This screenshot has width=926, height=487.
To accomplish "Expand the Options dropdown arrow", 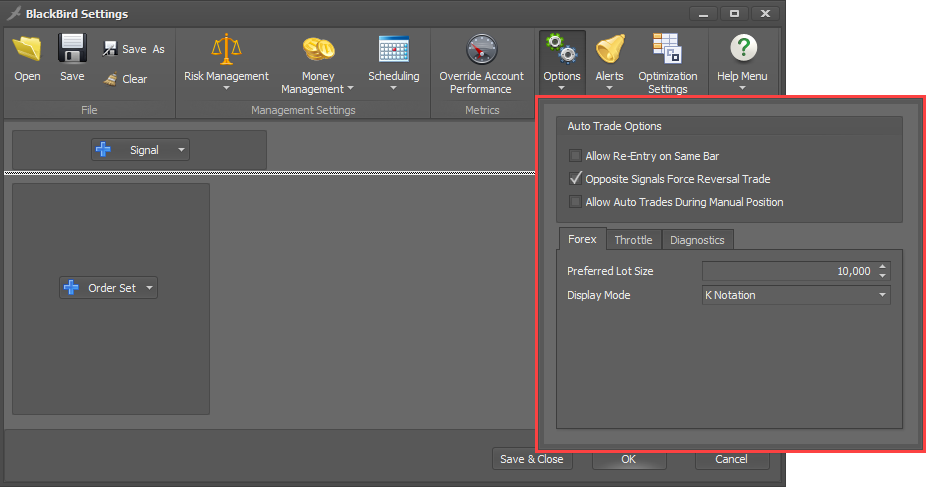I will pos(562,89).
